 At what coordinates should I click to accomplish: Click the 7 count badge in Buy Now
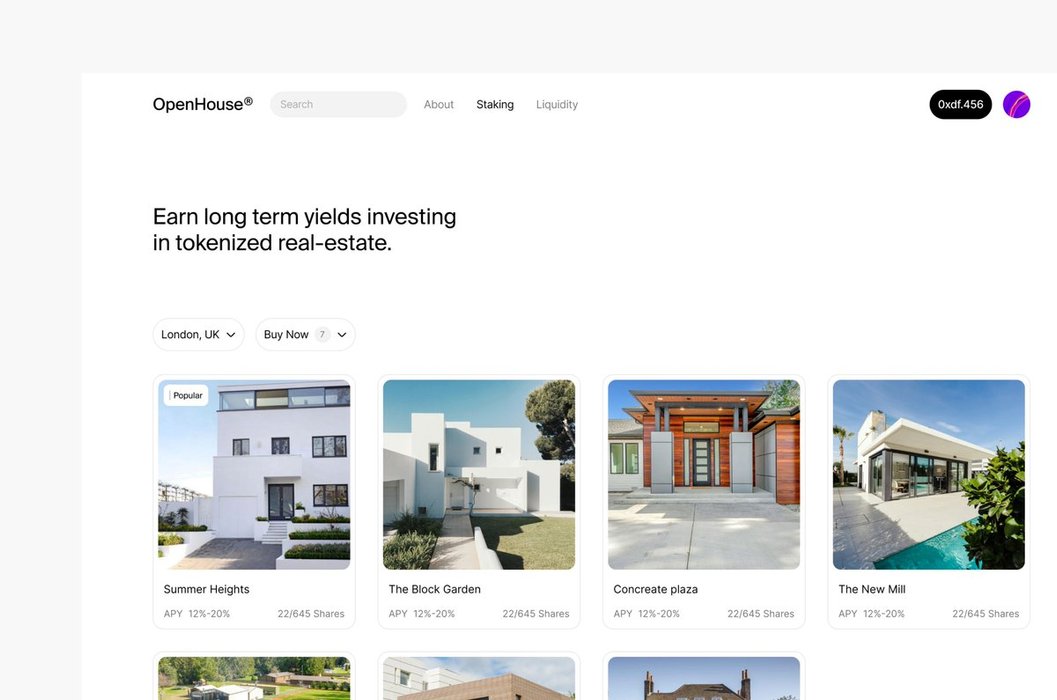click(x=322, y=334)
